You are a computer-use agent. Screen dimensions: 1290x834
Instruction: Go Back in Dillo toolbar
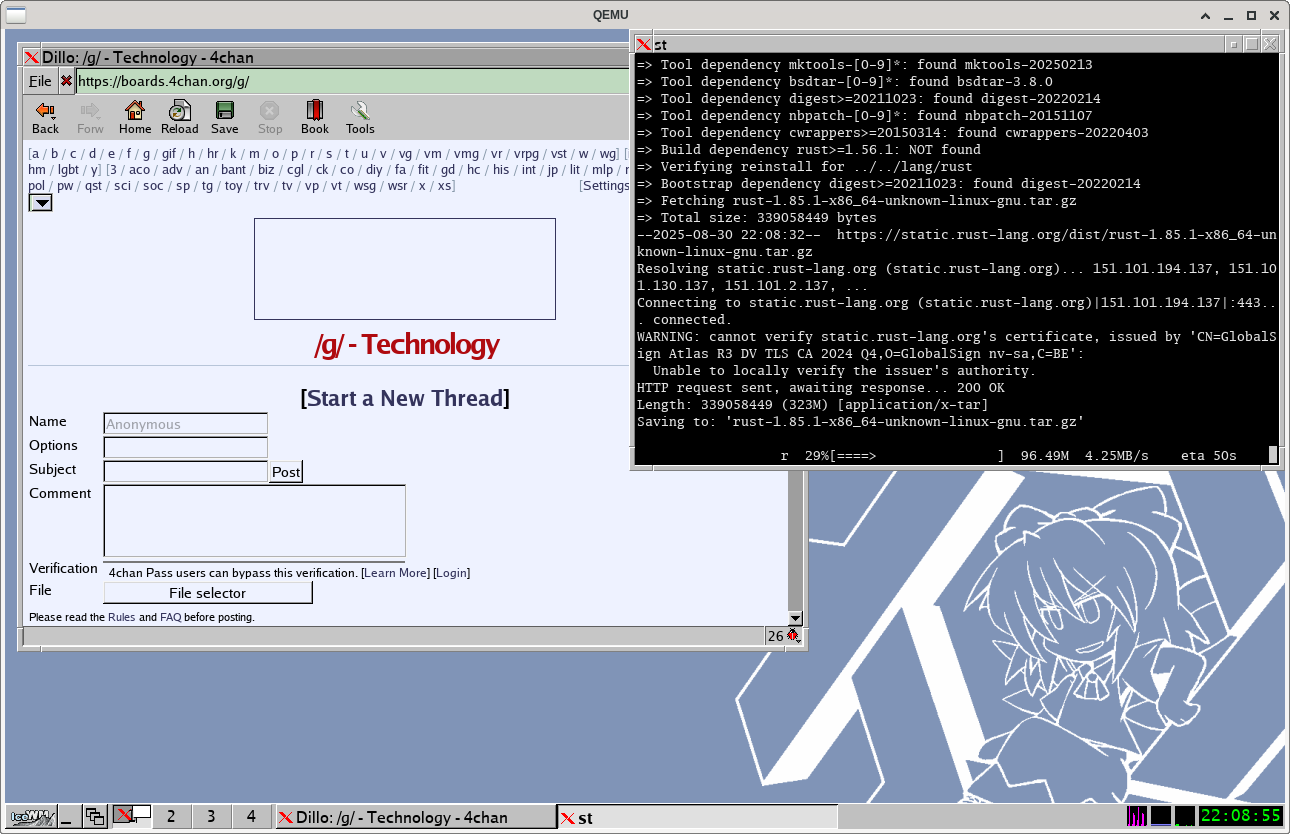[x=45, y=117]
